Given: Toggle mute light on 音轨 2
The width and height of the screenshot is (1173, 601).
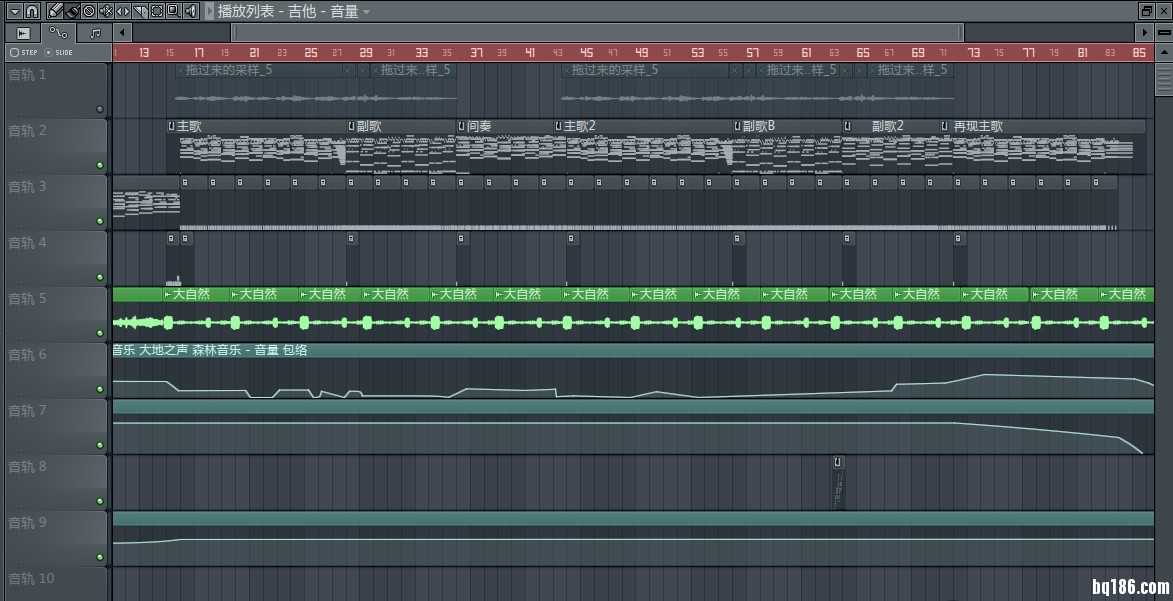Looking at the screenshot, I should [x=99, y=165].
